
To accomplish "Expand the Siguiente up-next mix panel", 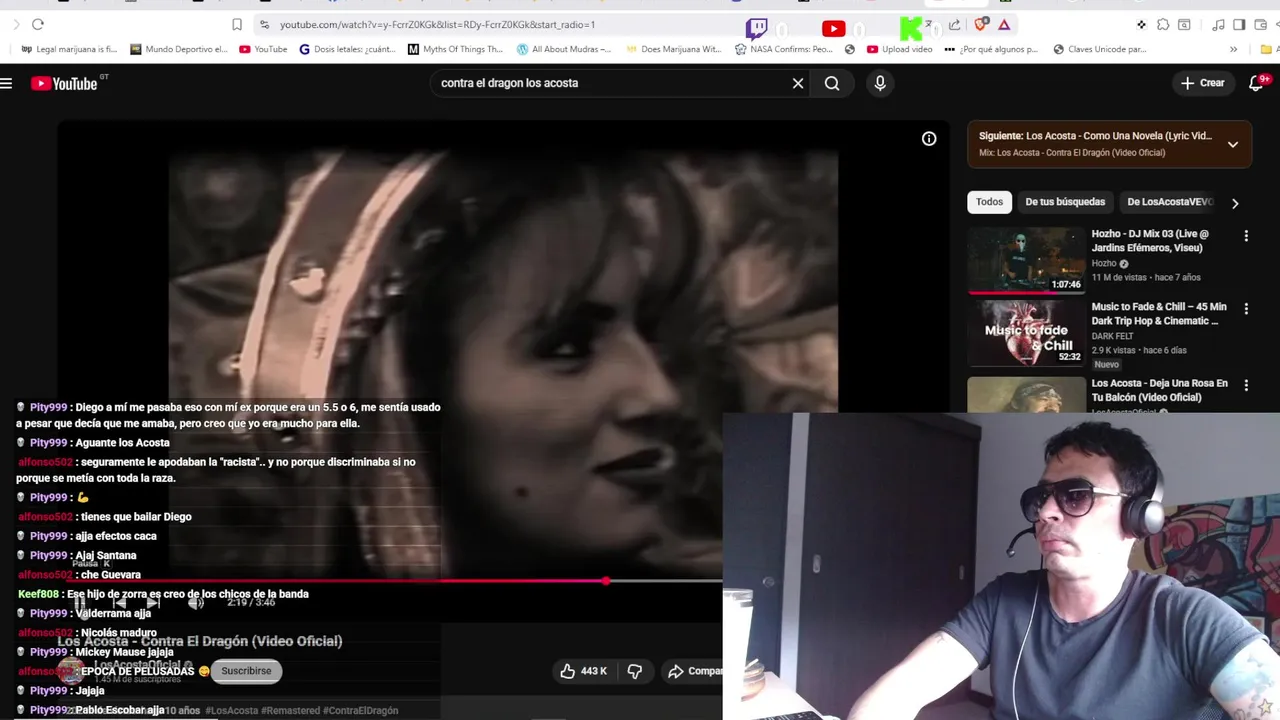I will point(1233,144).
